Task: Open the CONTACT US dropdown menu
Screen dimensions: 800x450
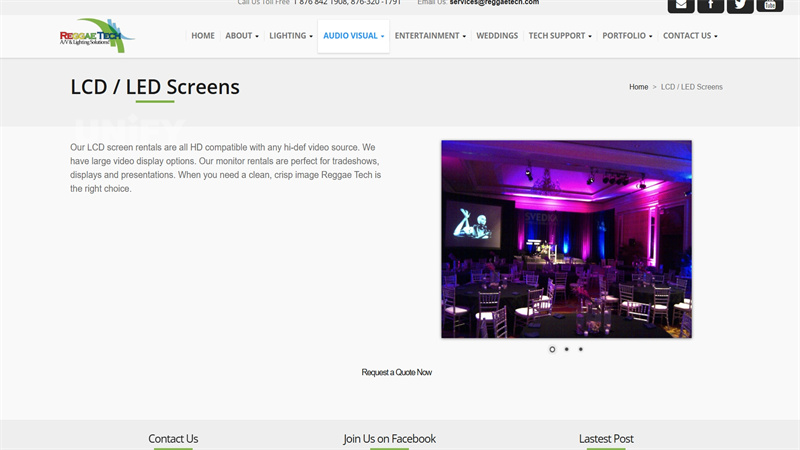Action: pos(690,36)
